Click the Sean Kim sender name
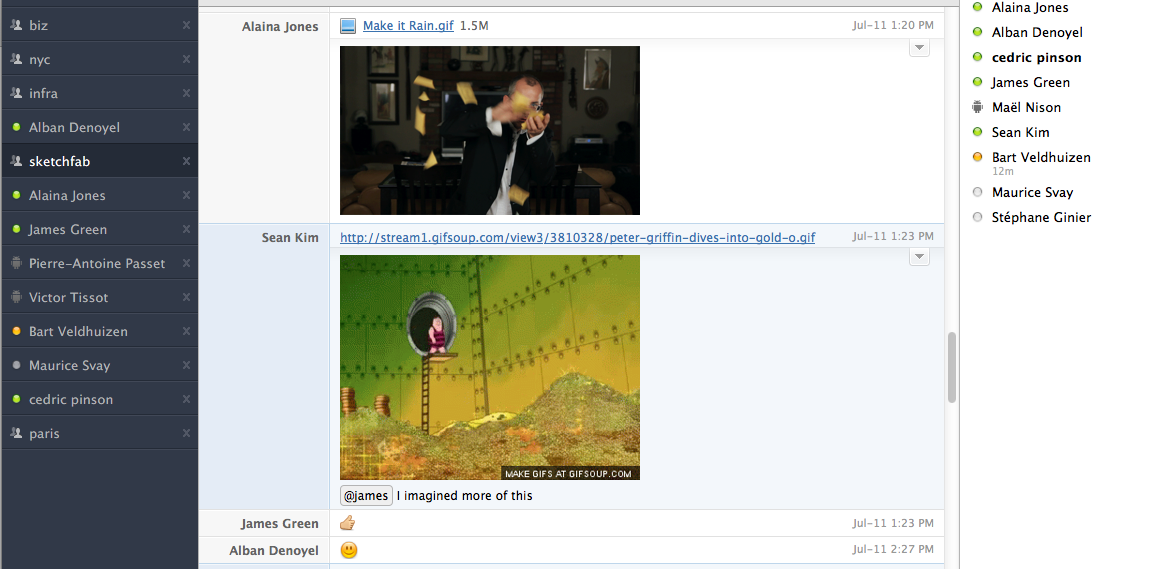The height and width of the screenshot is (569, 1154). (290, 237)
